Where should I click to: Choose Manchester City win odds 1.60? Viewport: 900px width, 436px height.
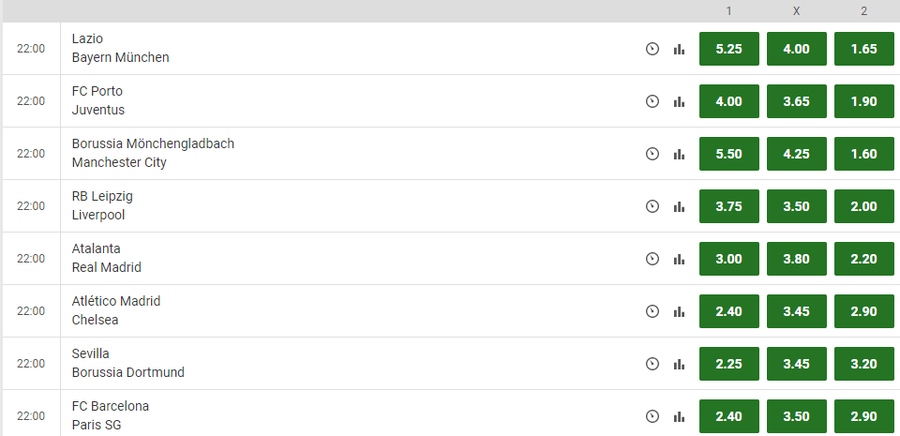tap(864, 154)
